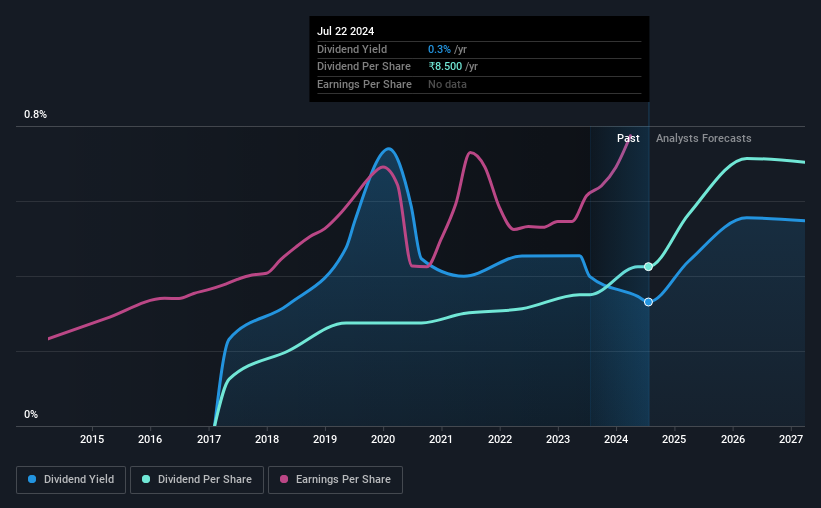
Task: Click the Past section label
Action: (x=628, y=138)
